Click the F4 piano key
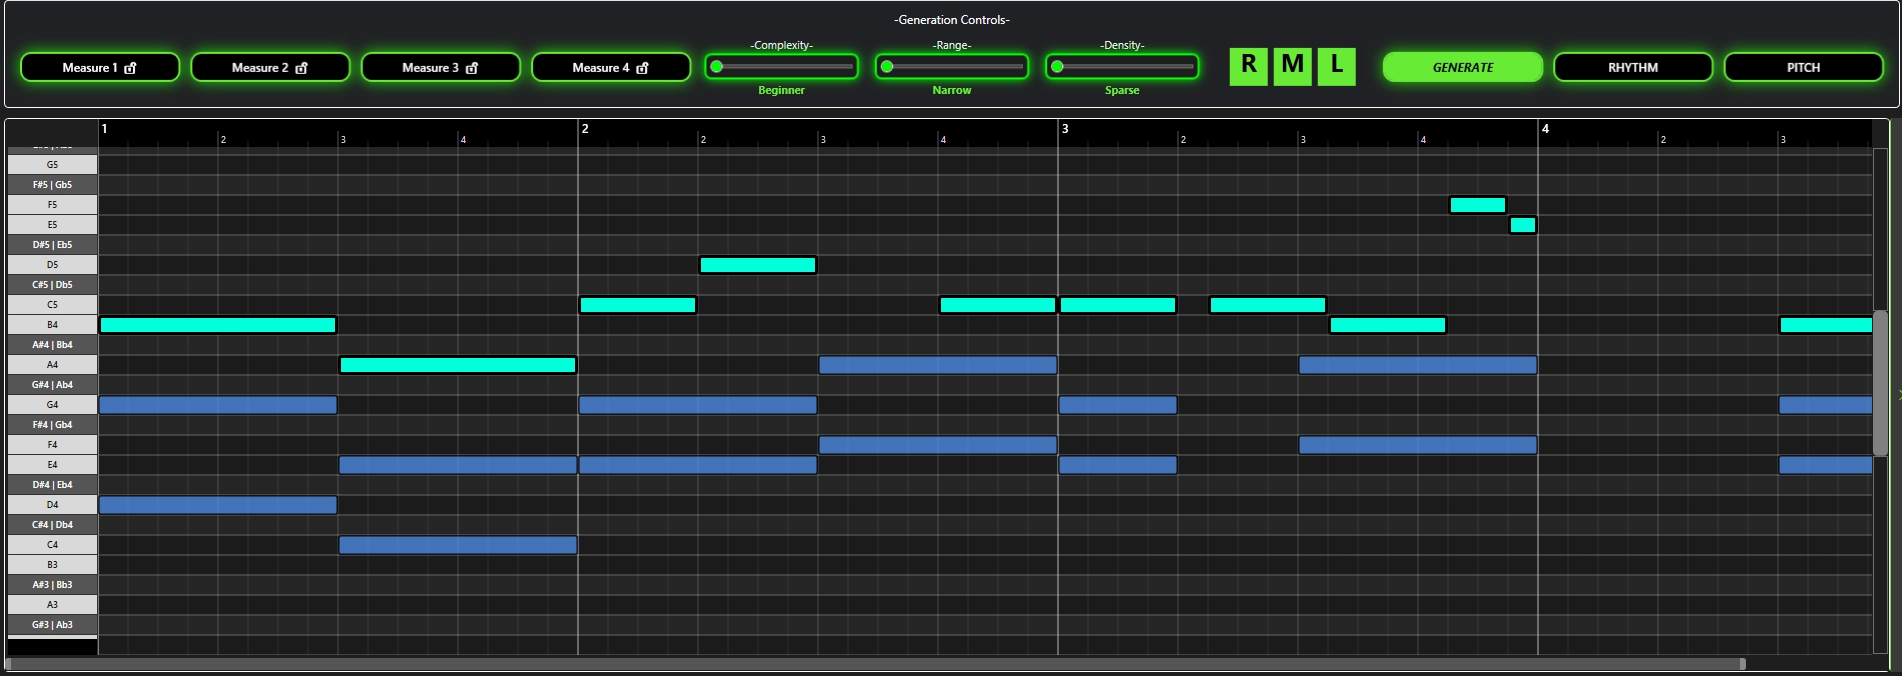1902x676 pixels. click(52, 444)
